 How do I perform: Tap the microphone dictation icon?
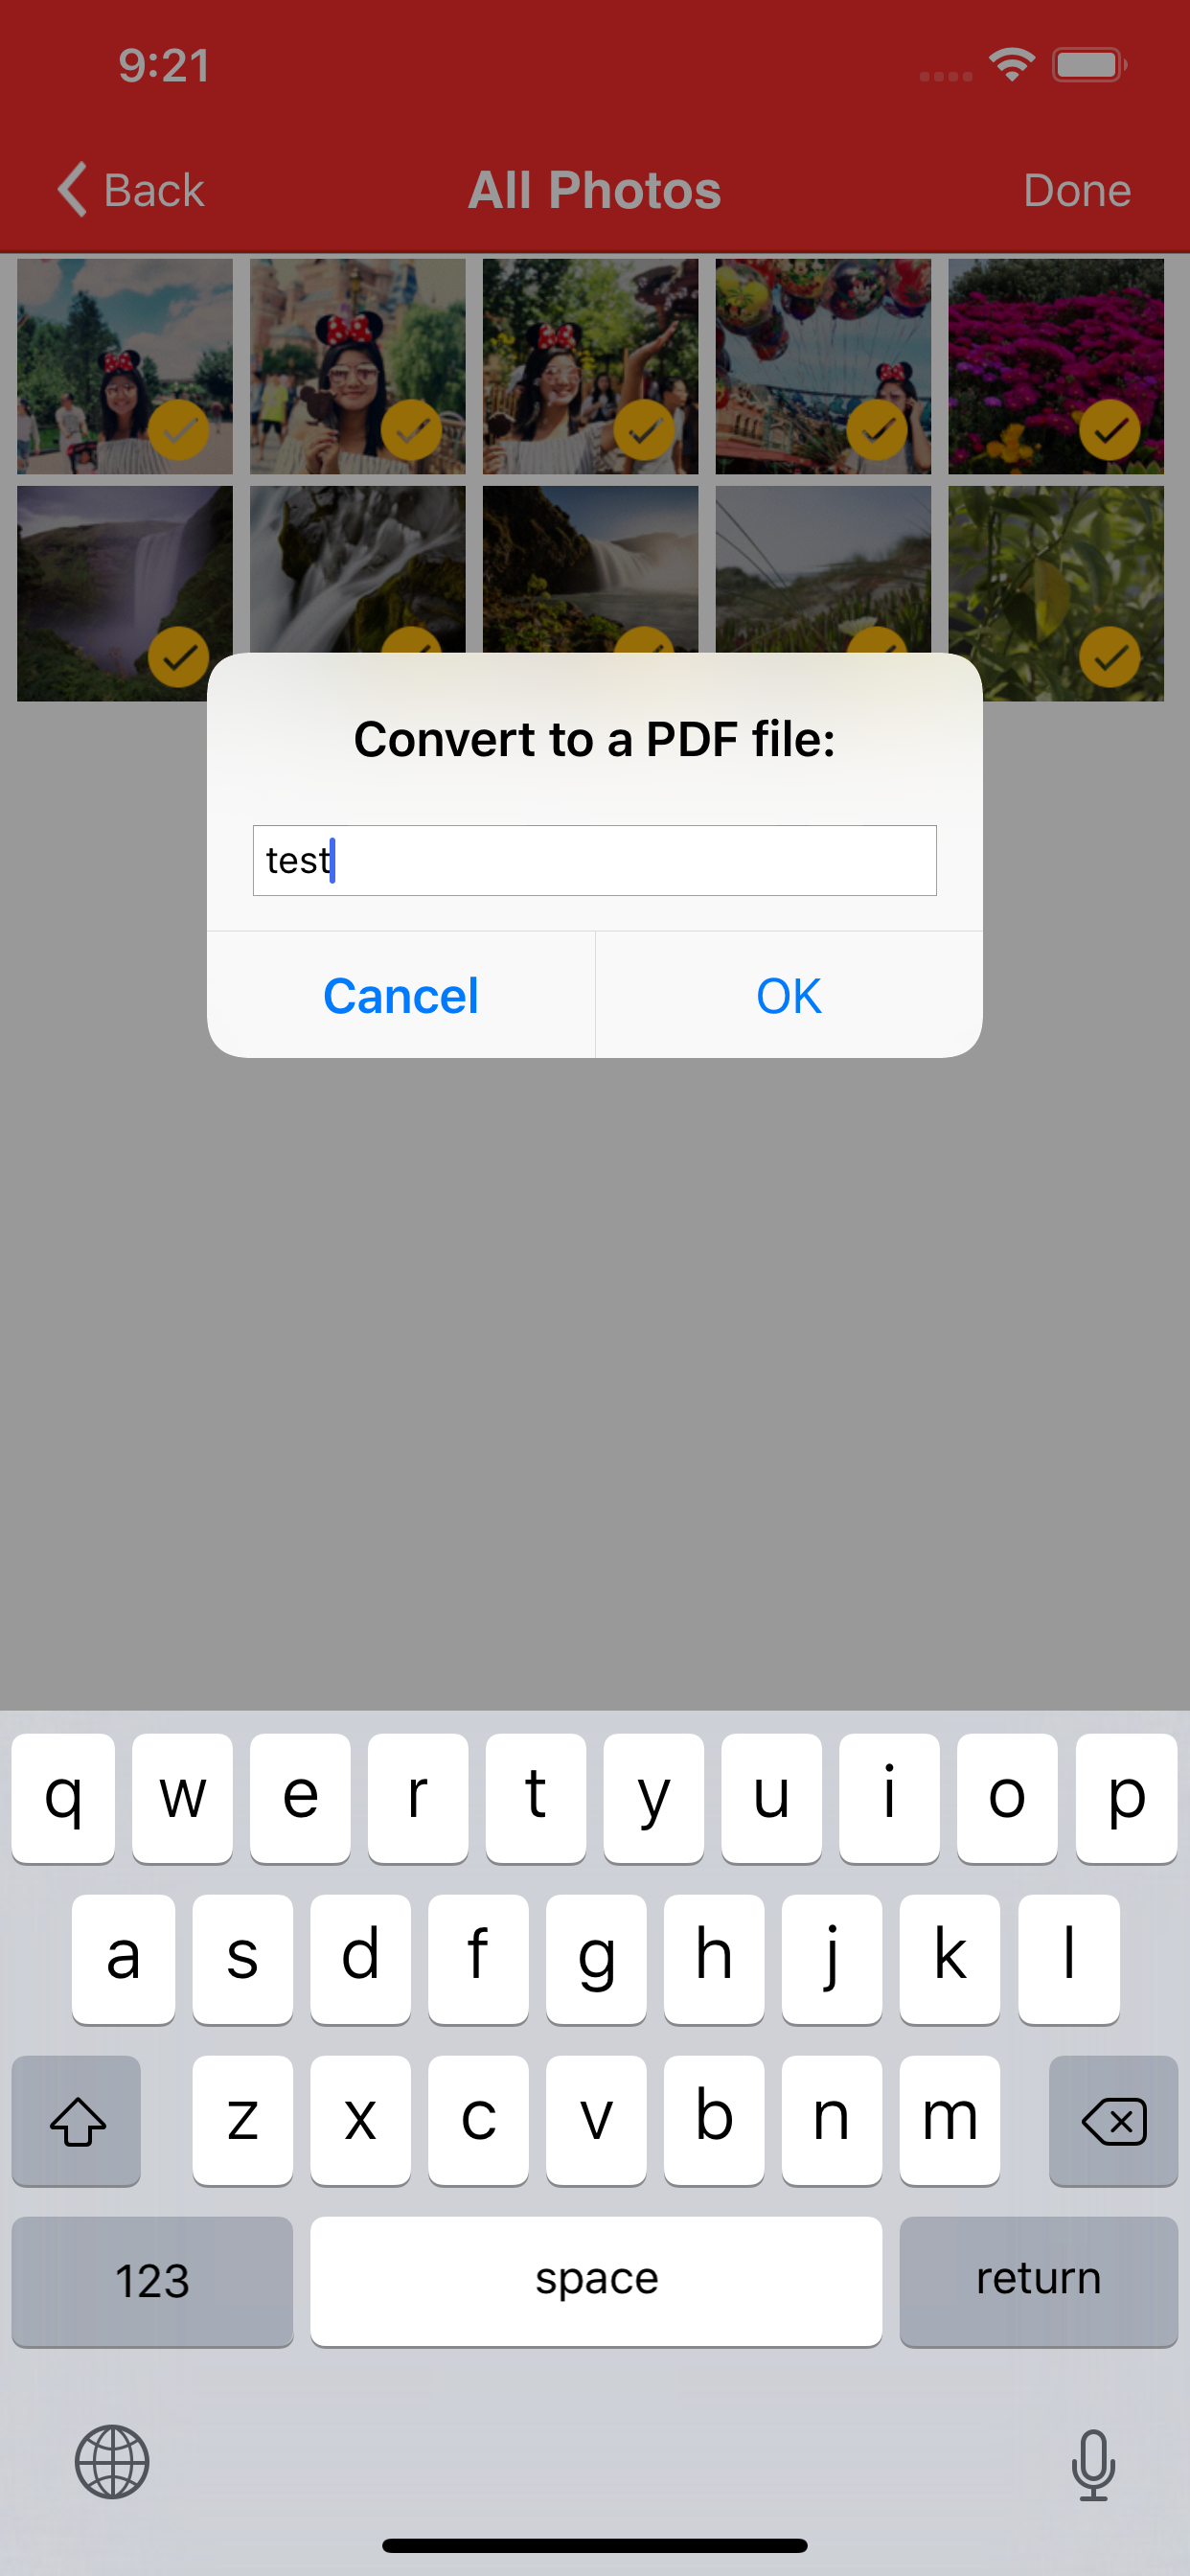1093,2464
